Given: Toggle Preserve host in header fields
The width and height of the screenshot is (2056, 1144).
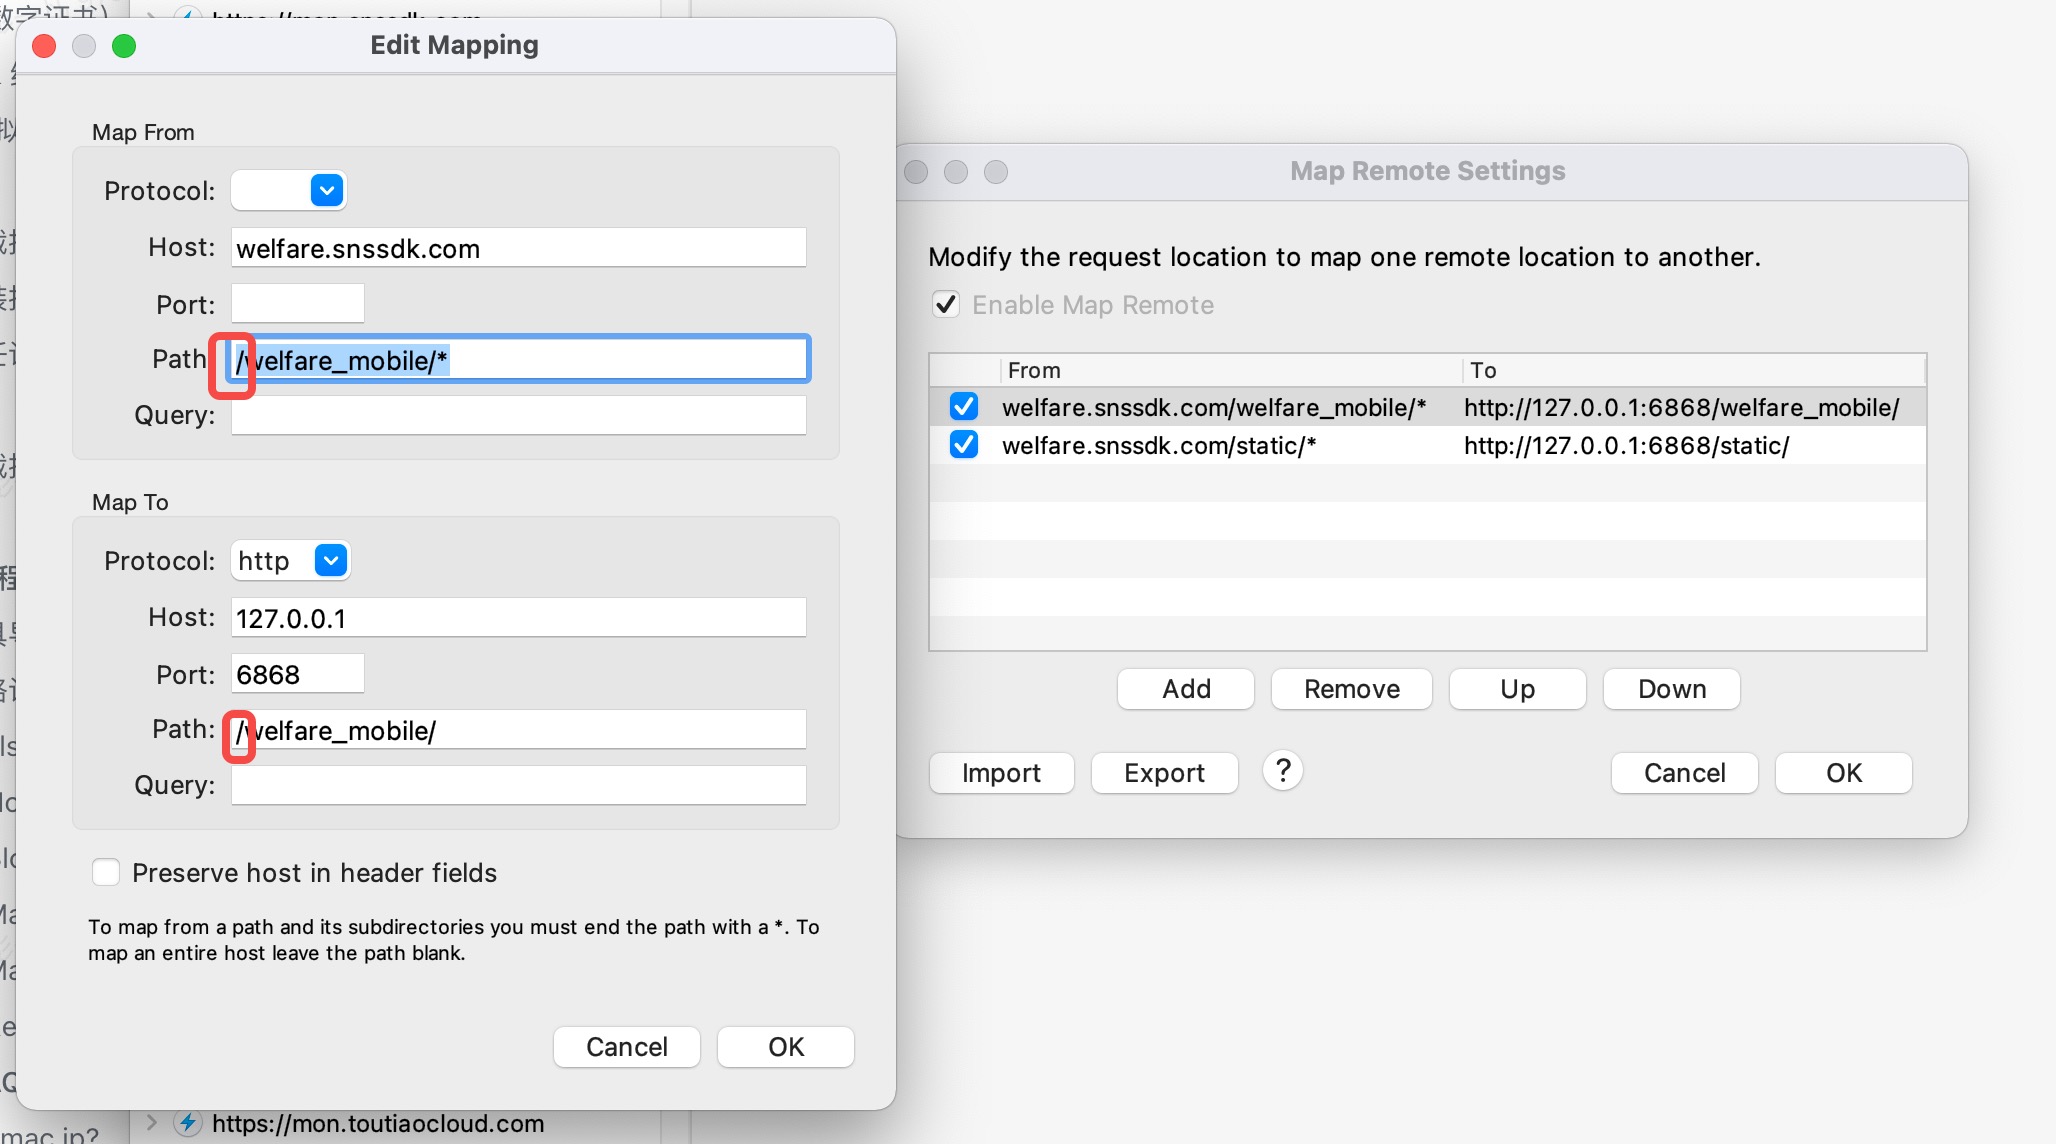Looking at the screenshot, I should (x=106, y=872).
